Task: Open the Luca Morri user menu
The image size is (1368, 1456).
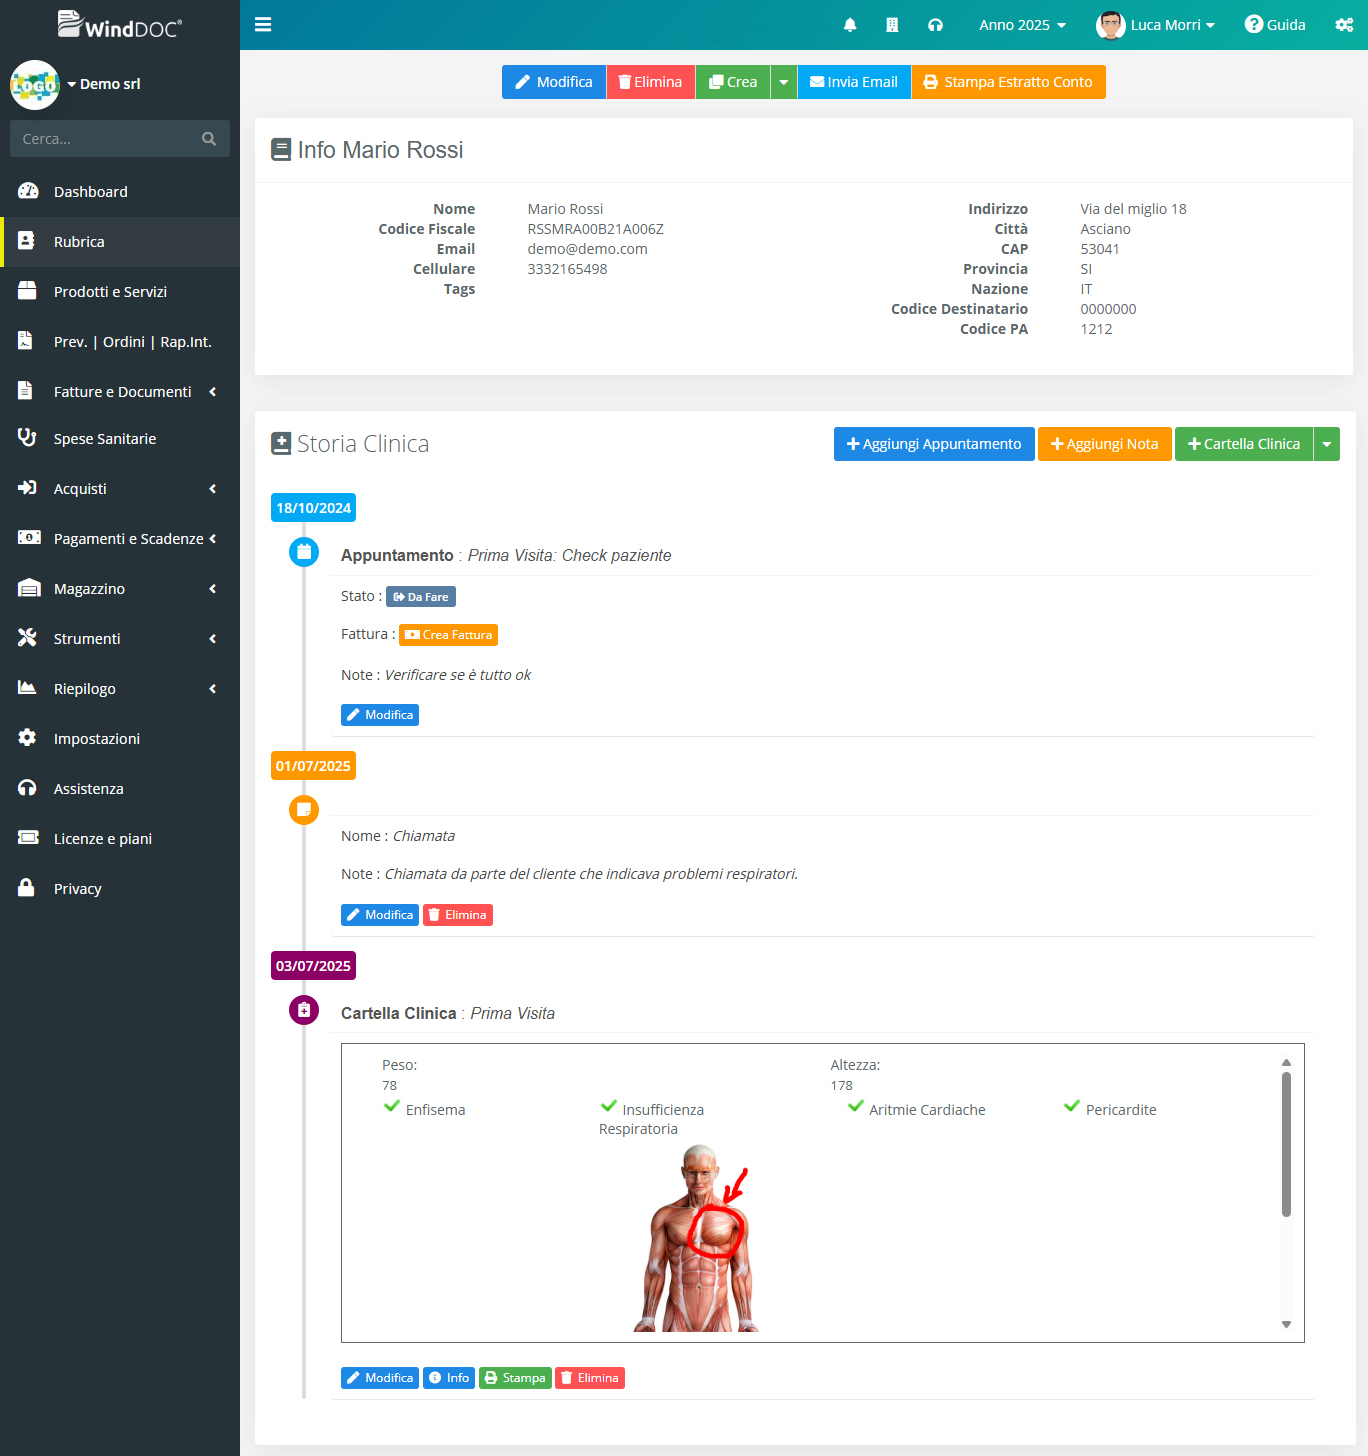Action: [x=1172, y=25]
